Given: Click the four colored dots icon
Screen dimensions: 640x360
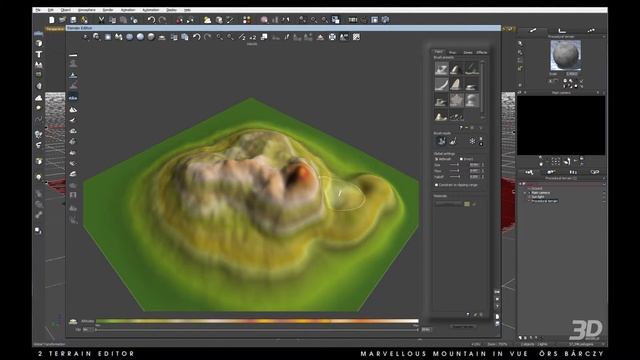Looking at the screenshot, I should pos(247,20).
